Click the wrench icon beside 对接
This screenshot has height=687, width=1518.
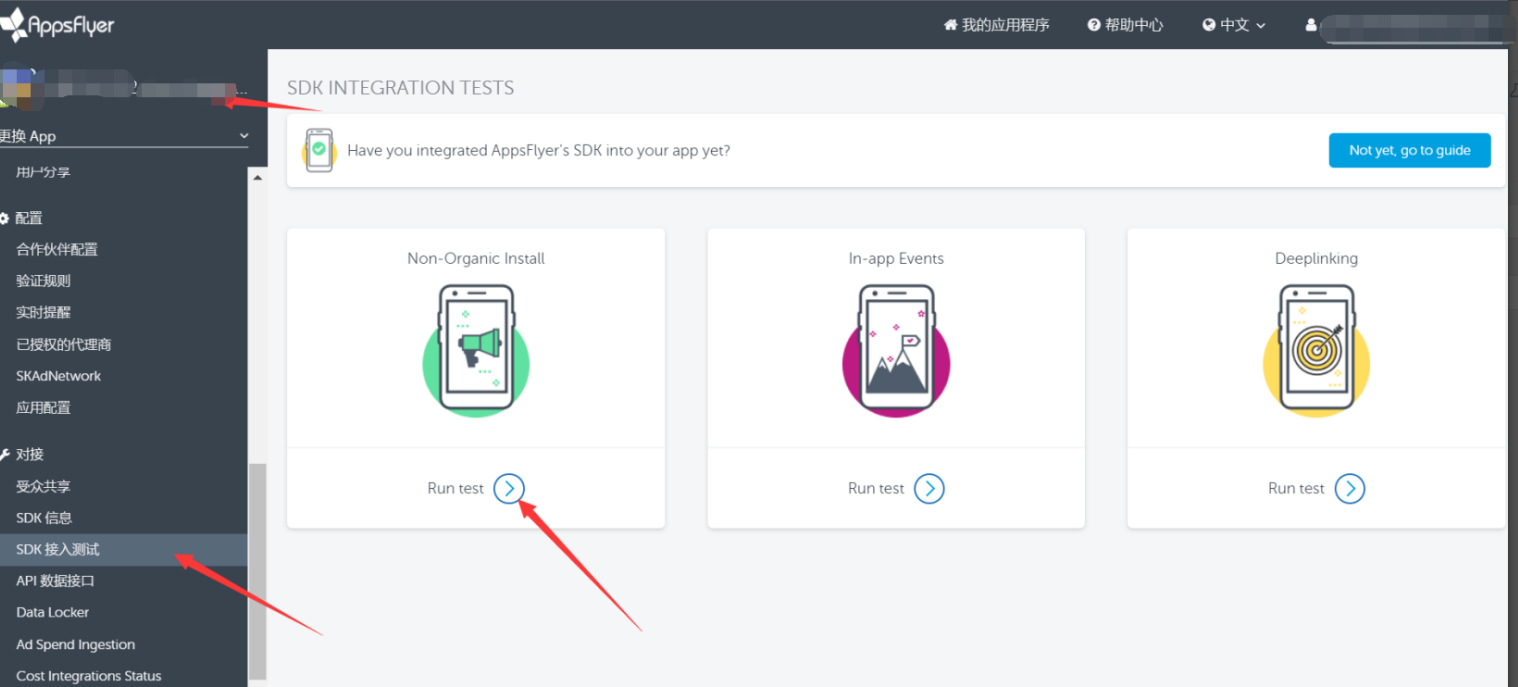click(4, 454)
